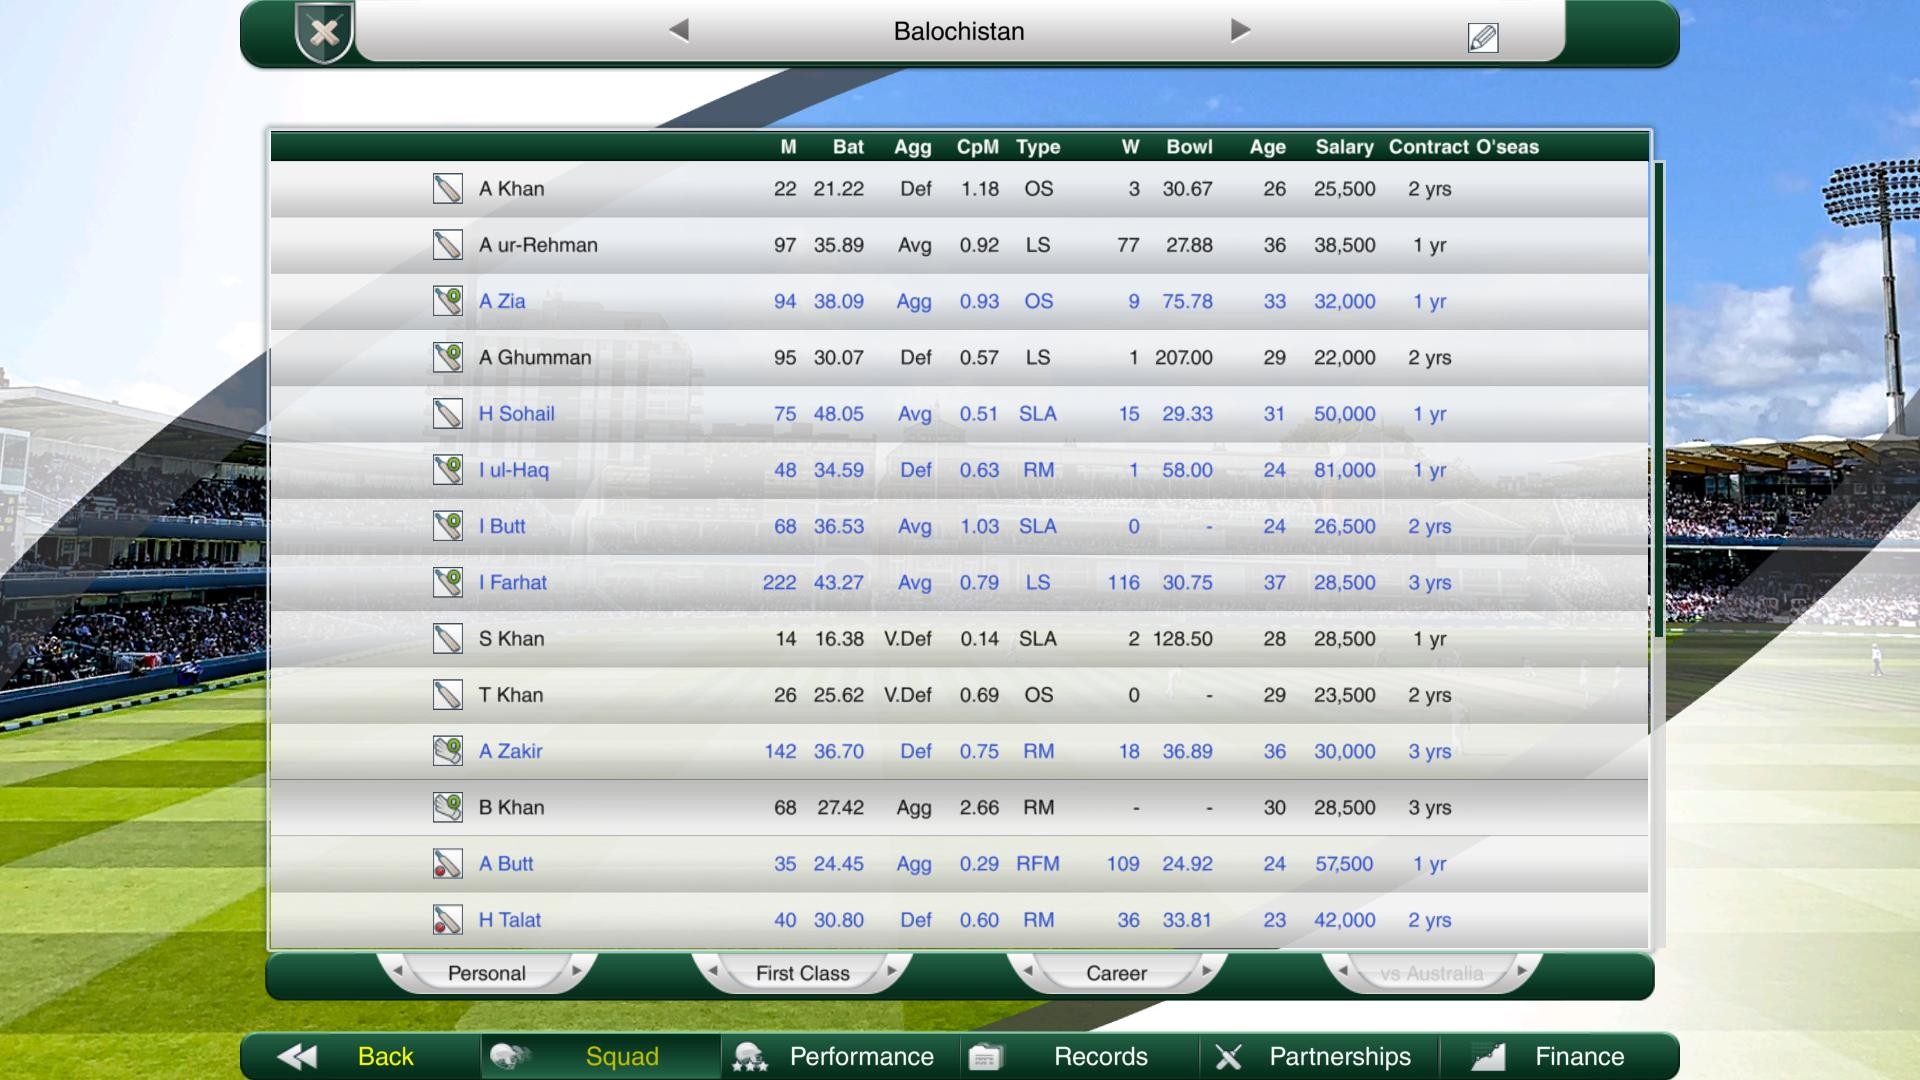Click left arrow of First Class selector
1920x1080 pixels.
713,971
